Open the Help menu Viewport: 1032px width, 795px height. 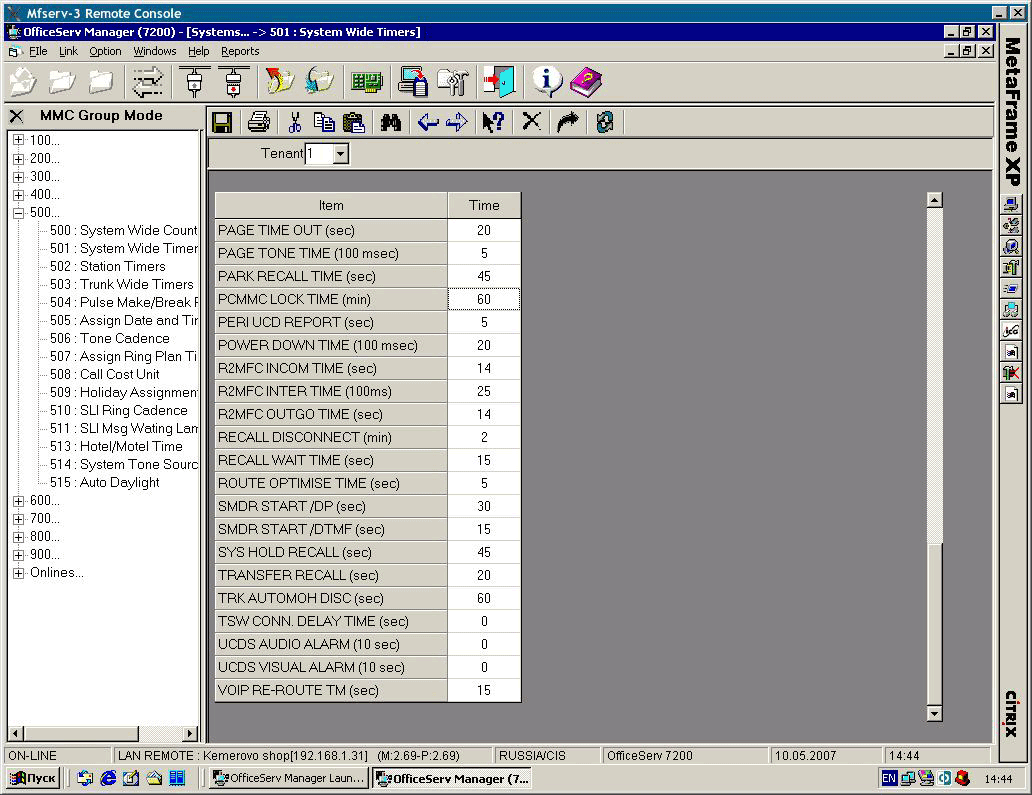tap(198, 51)
